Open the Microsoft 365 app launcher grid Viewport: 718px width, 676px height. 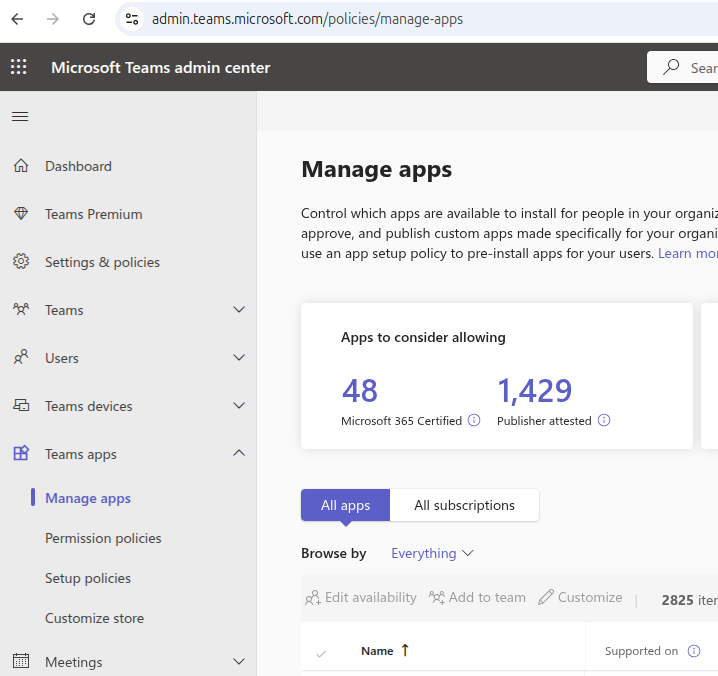click(19, 67)
